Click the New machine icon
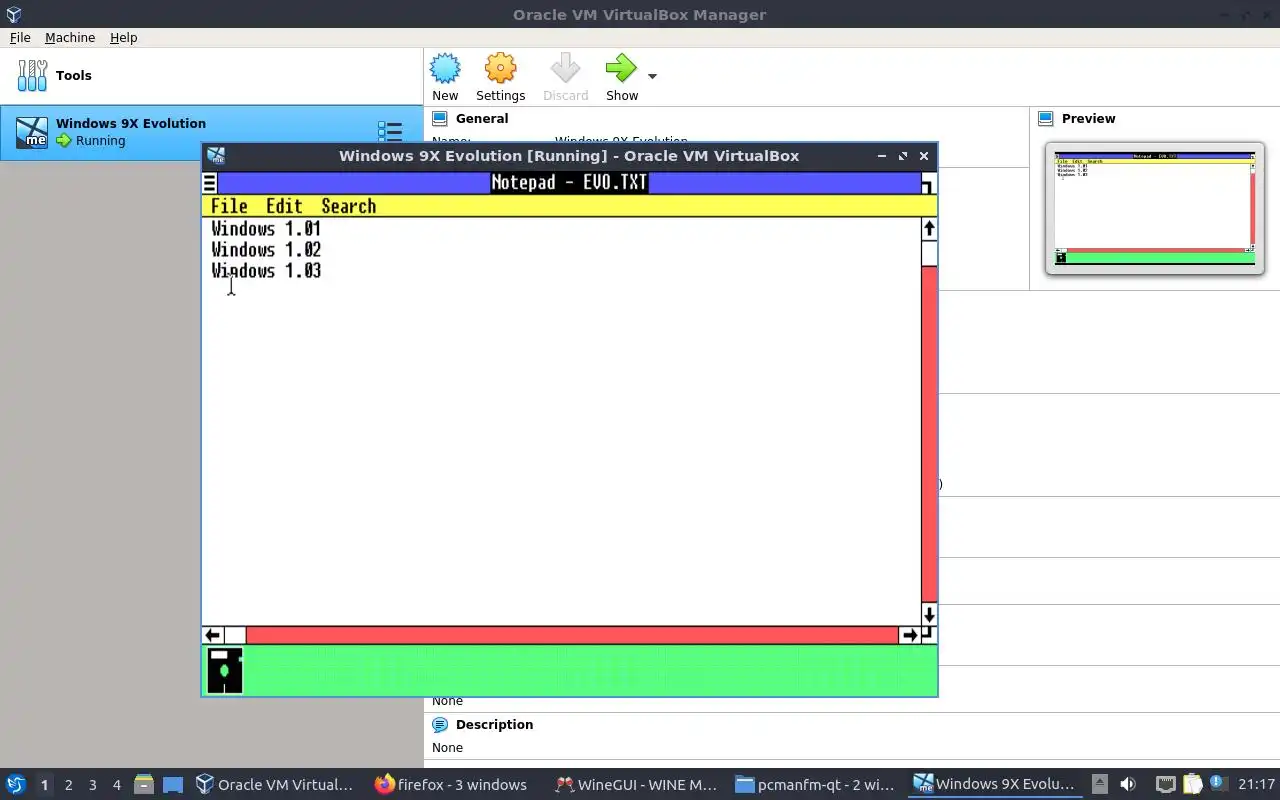Screen dimensions: 1280x800 pyautogui.click(x=445, y=69)
